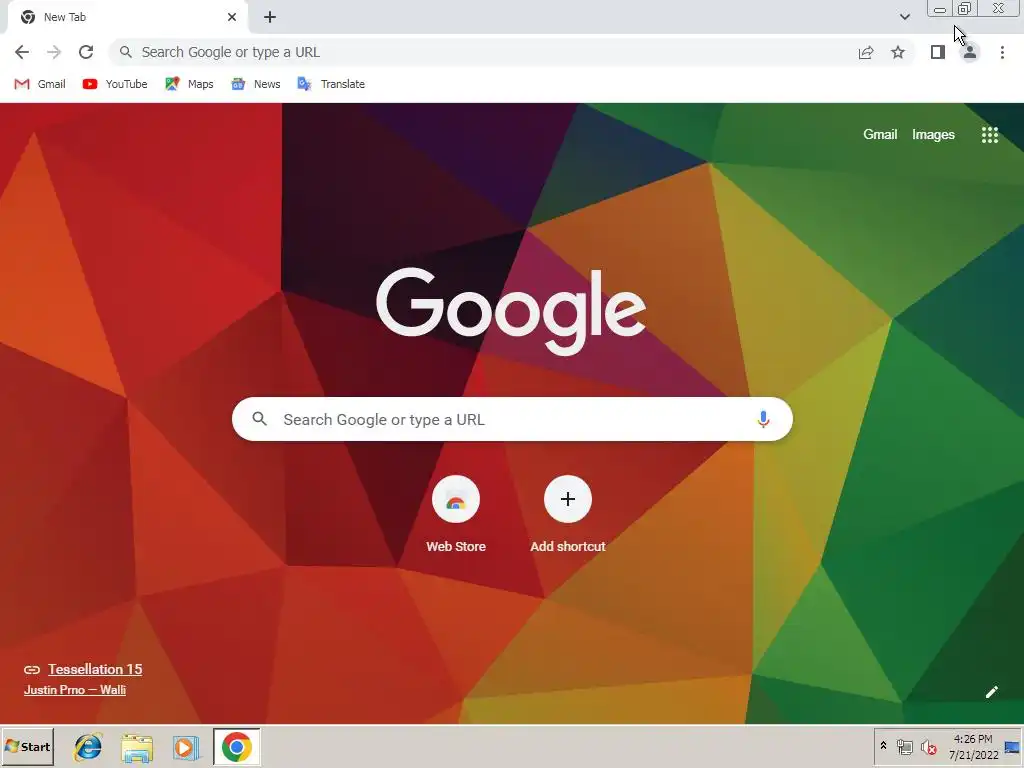The height and width of the screenshot is (768, 1024).
Task: Click the Chrome taskbar icon
Action: click(x=236, y=746)
